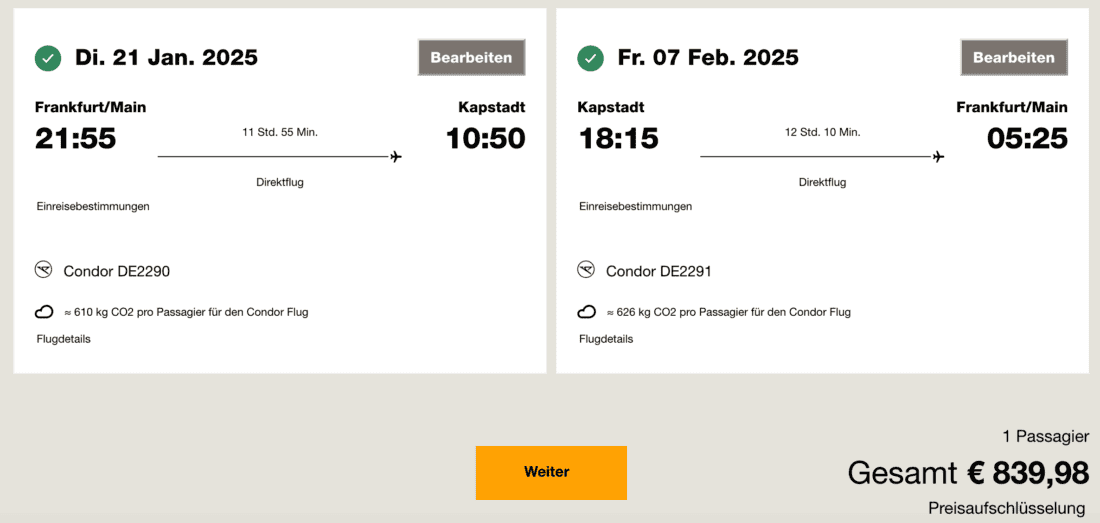Show Flugdetails for Condor DE2290
Image resolution: width=1100 pixels, height=523 pixels.
coord(64,339)
